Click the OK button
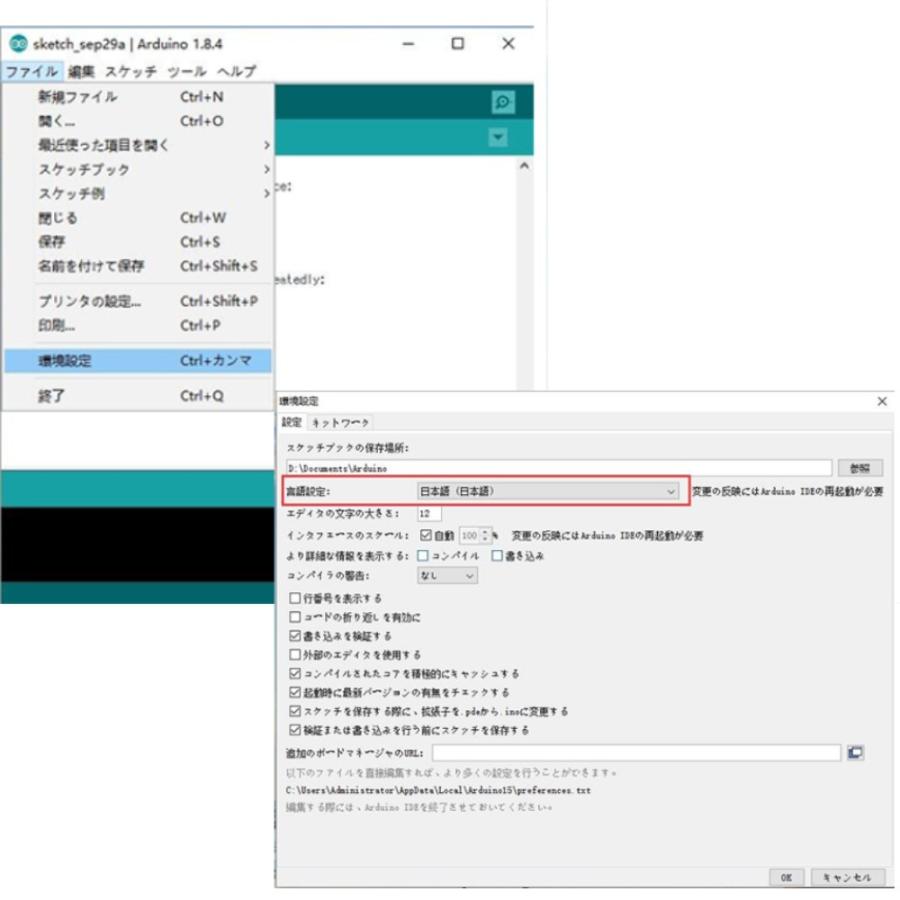This screenshot has height=900, width=900. [786, 877]
